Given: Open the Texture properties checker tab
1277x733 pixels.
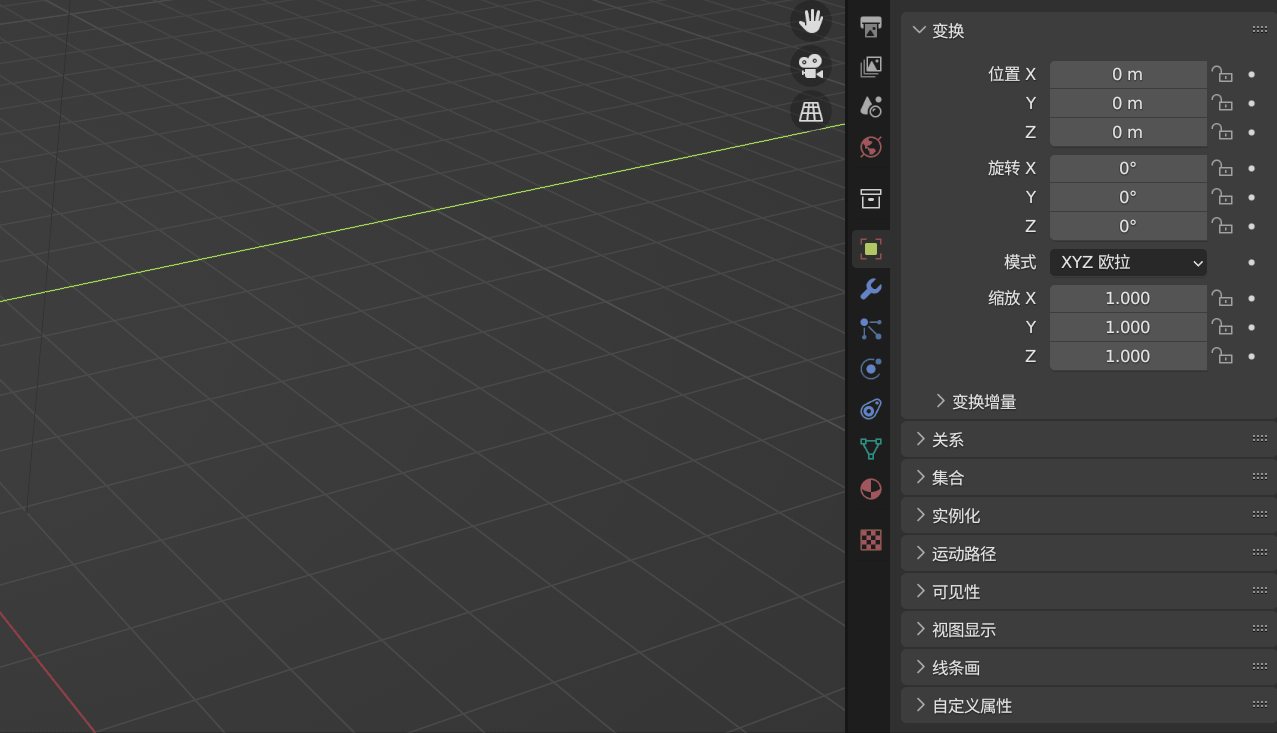Looking at the screenshot, I should pos(871,540).
